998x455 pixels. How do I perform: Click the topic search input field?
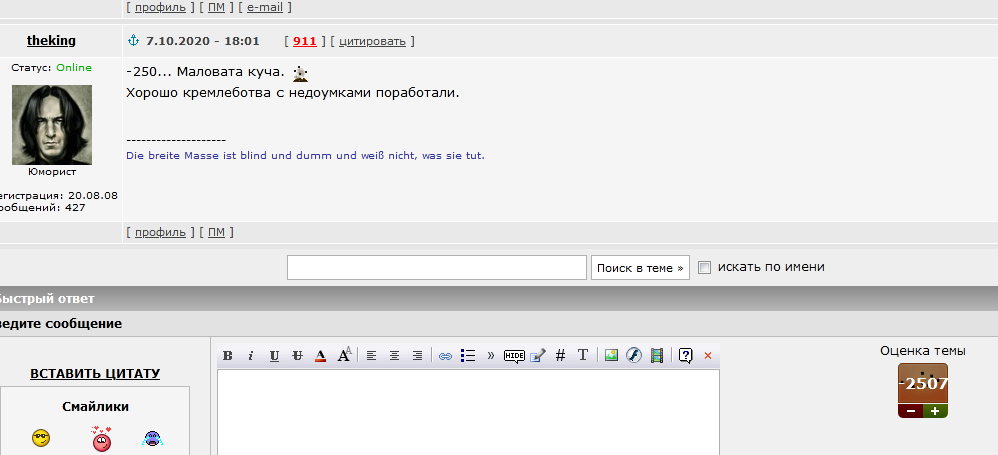pyautogui.click(x=437, y=267)
